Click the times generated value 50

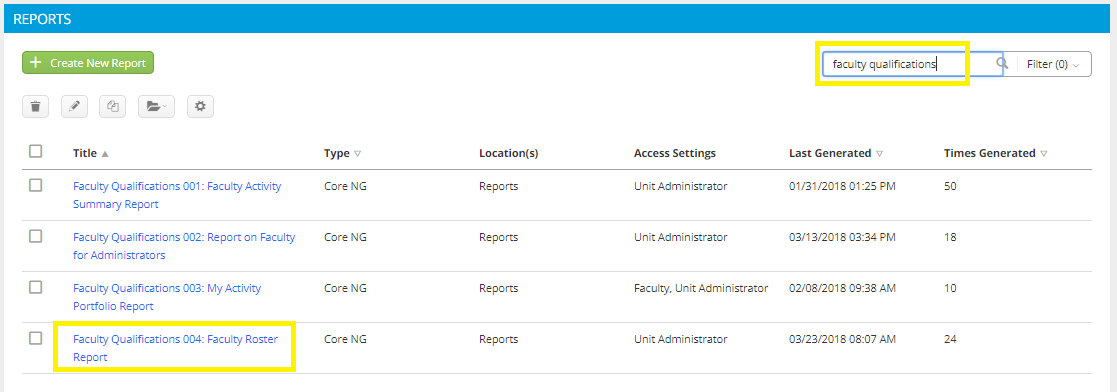click(x=950, y=186)
